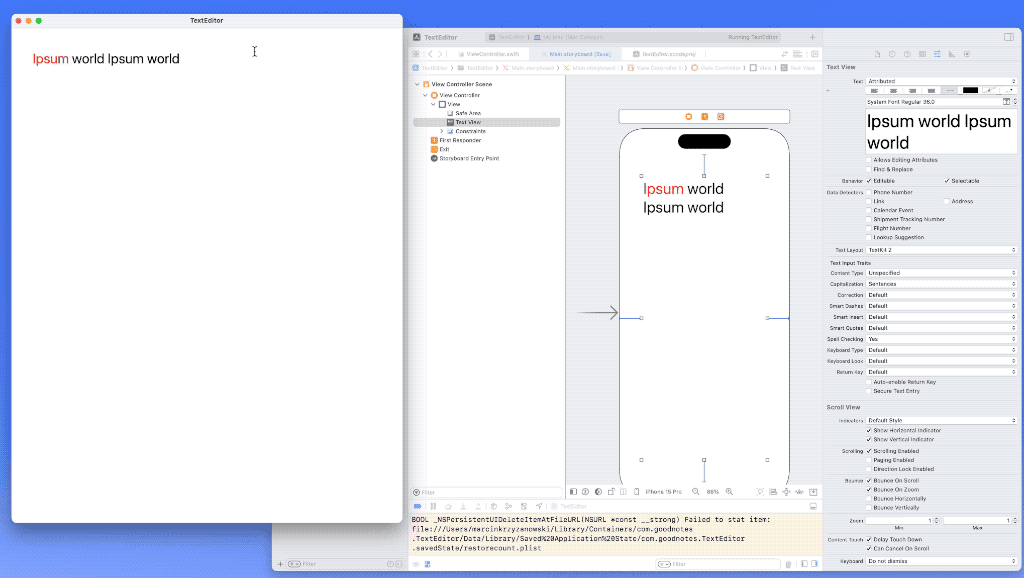Click the iPhone 15 Pro device button

(662, 492)
